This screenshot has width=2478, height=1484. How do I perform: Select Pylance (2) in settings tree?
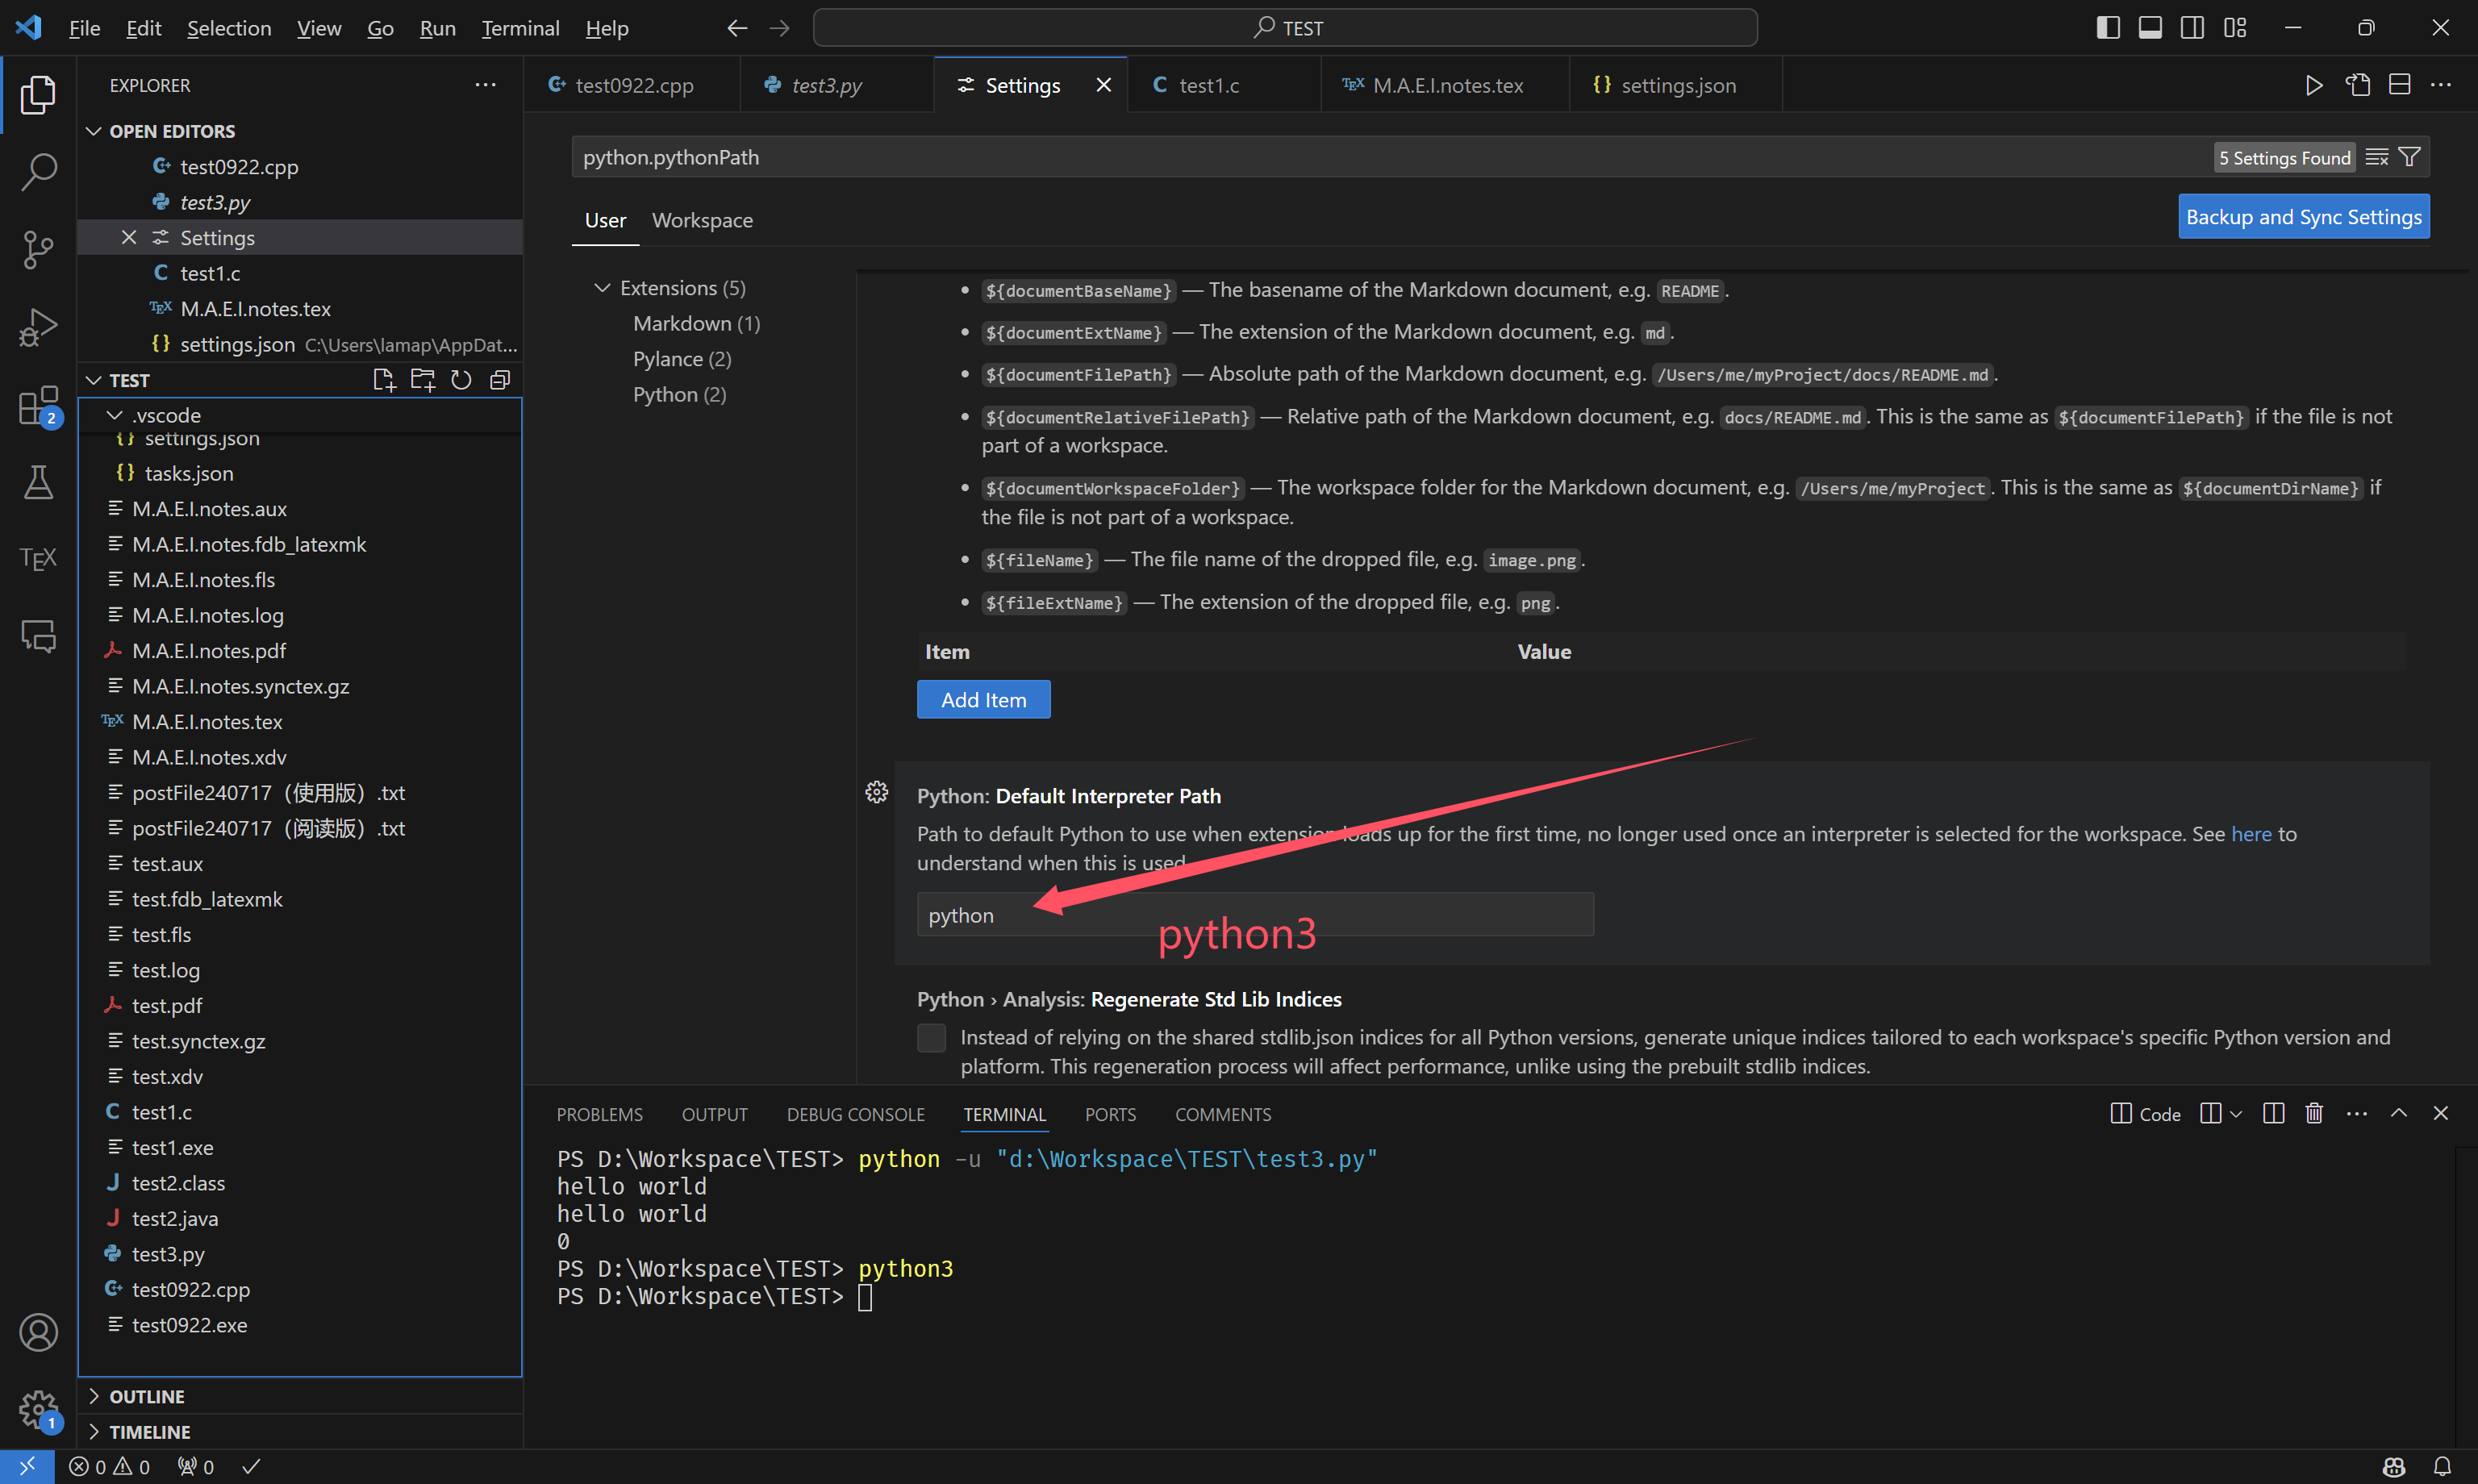[682, 359]
